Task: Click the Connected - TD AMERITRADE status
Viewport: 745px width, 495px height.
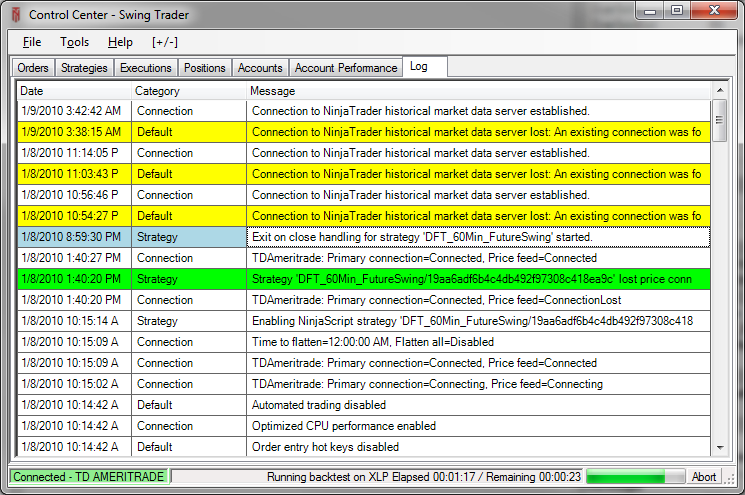Action: click(x=89, y=476)
